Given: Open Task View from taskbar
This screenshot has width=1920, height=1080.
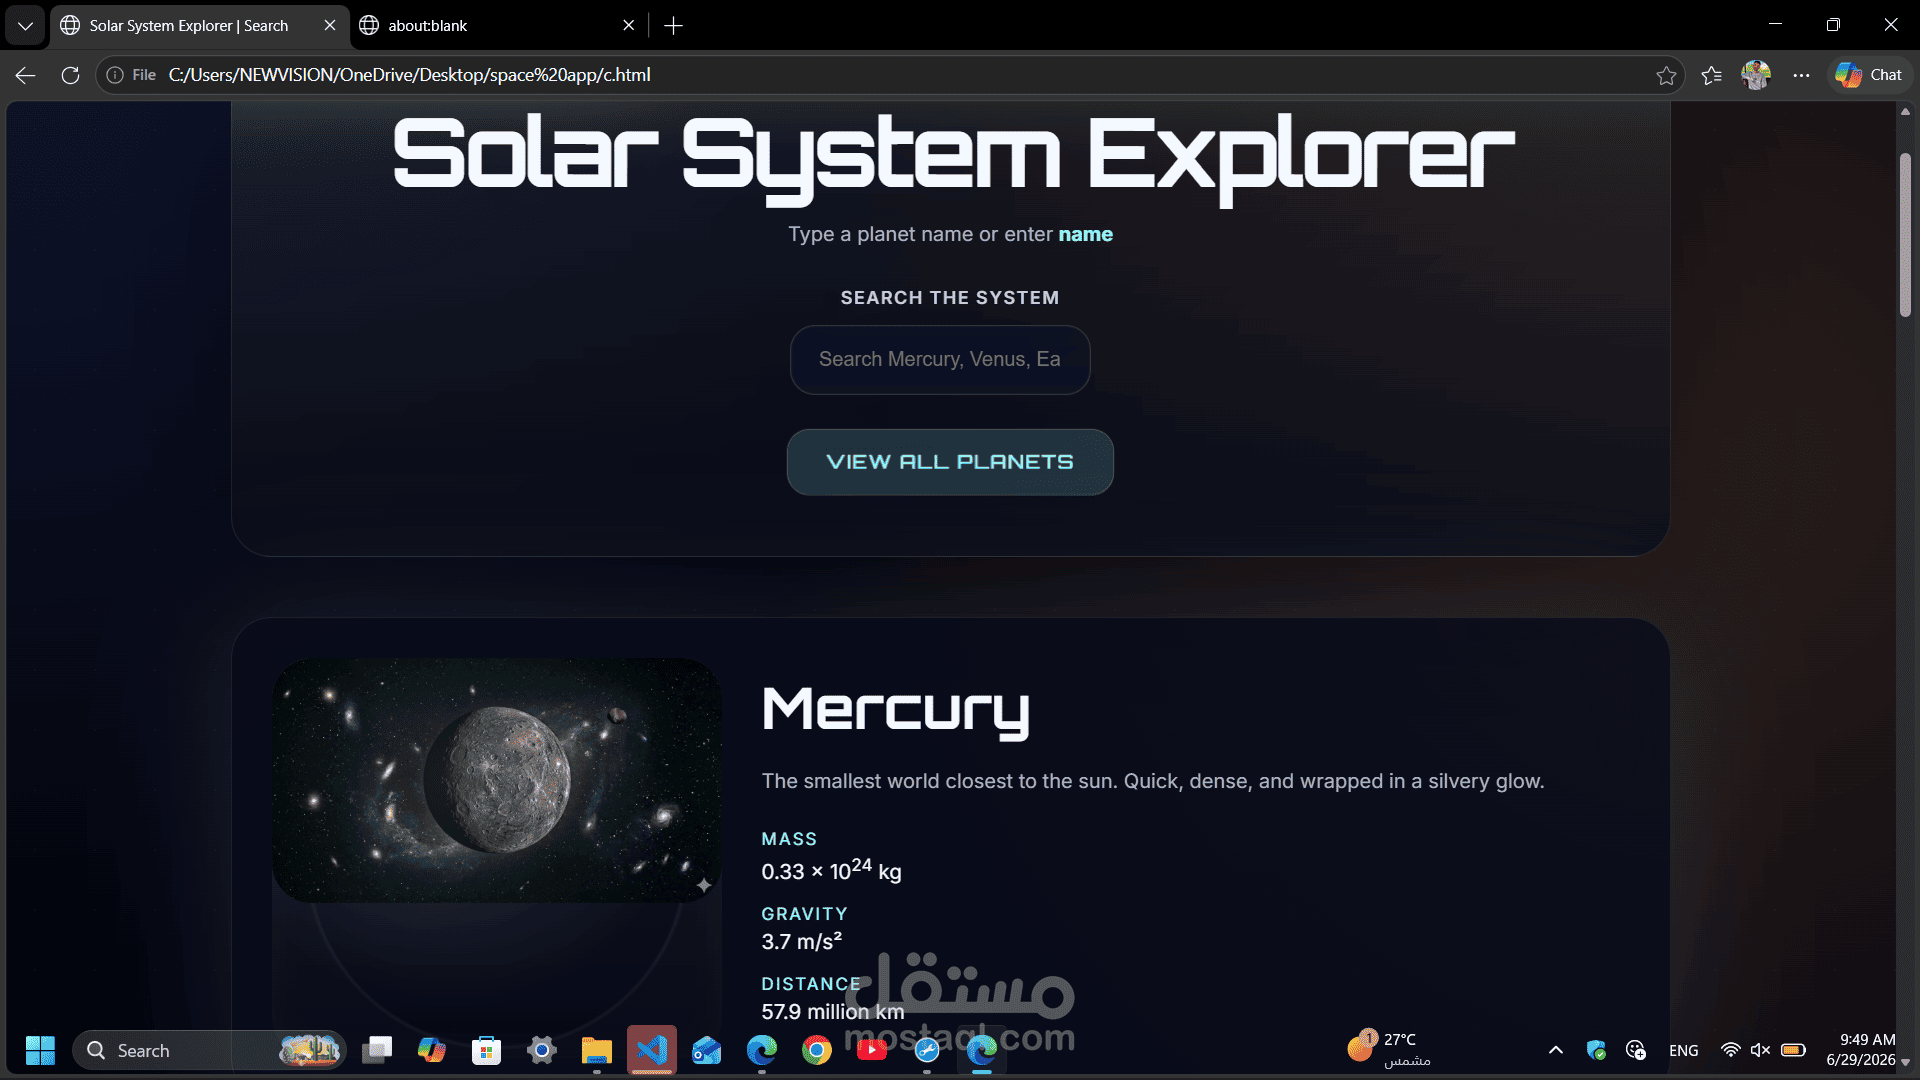Looking at the screenshot, I should tap(377, 1050).
